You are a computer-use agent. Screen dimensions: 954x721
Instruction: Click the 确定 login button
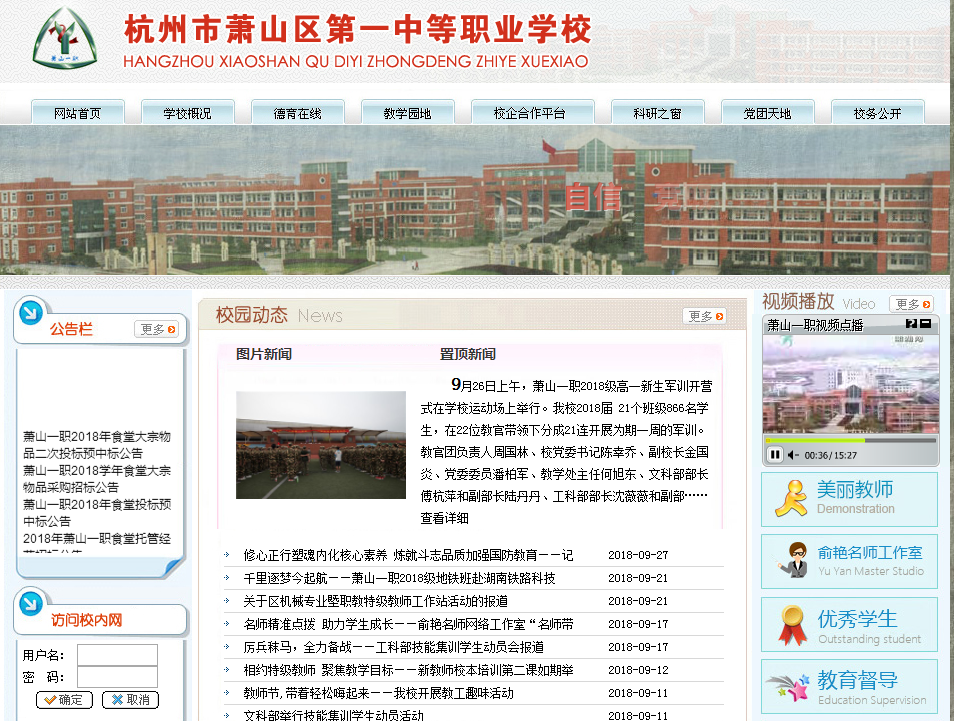tap(64, 700)
